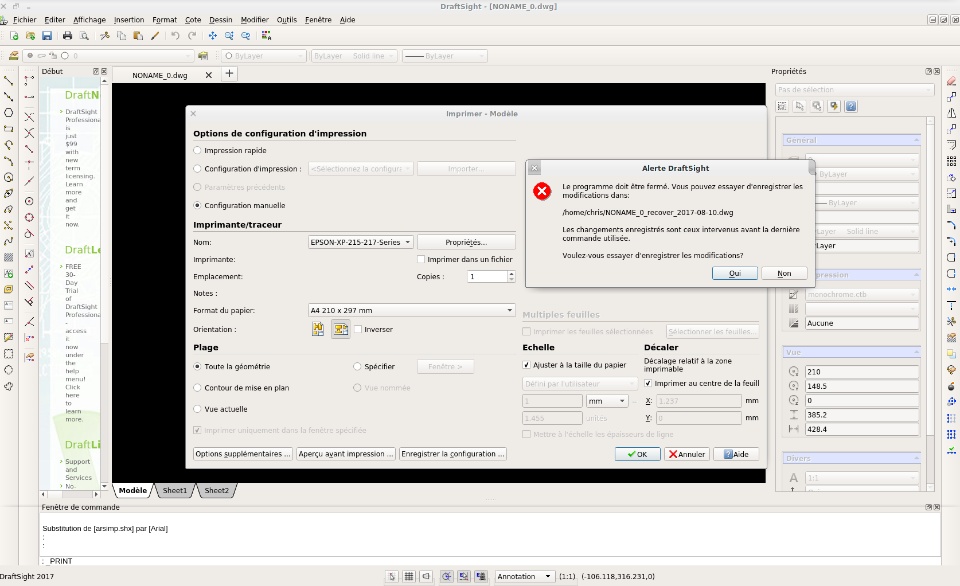The image size is (960, 586).
Task: Click the Options supplémentaires button
Action: [242, 454]
